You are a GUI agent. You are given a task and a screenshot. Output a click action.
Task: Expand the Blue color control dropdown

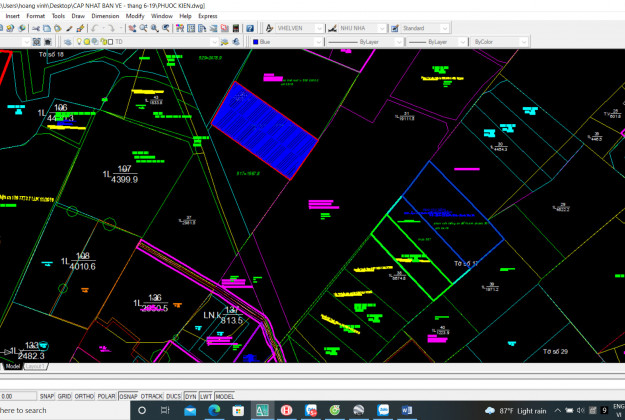click(x=318, y=42)
